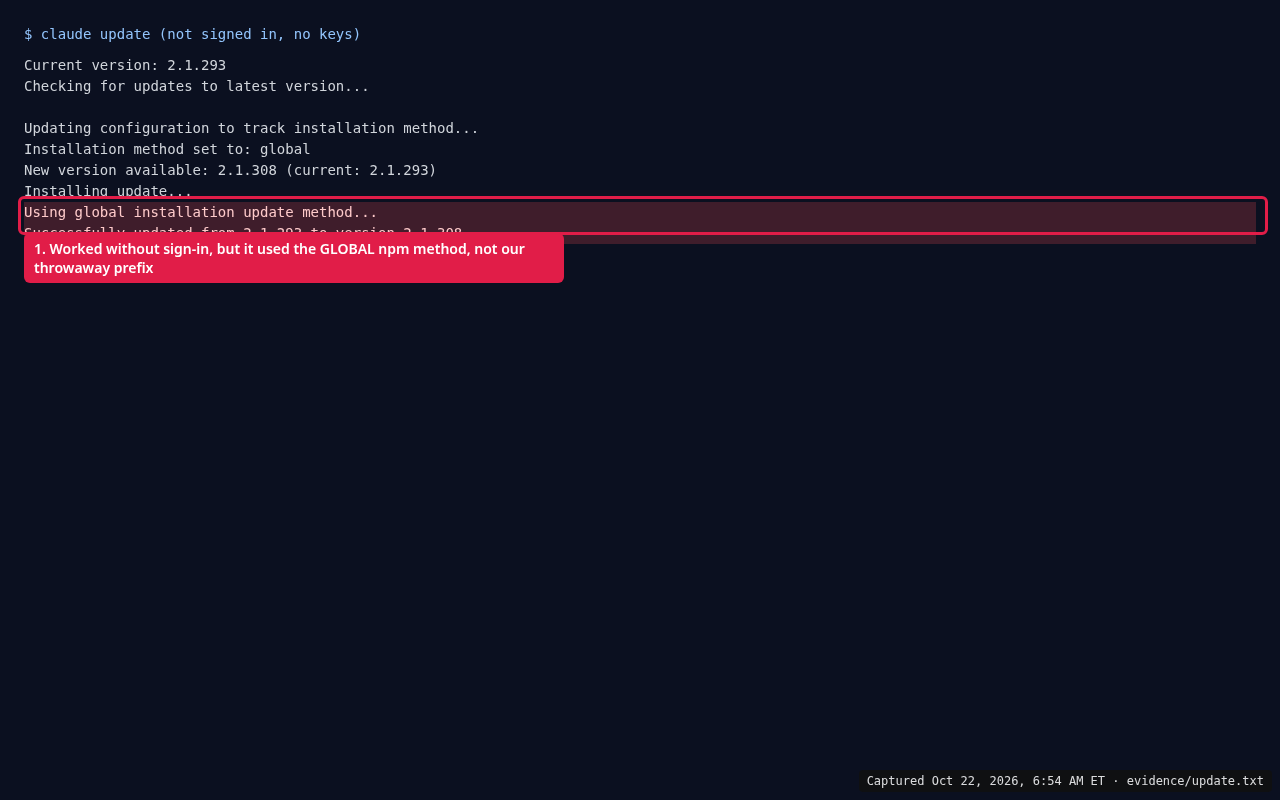Click the 'New version available: 2.1.308' line

(230, 170)
